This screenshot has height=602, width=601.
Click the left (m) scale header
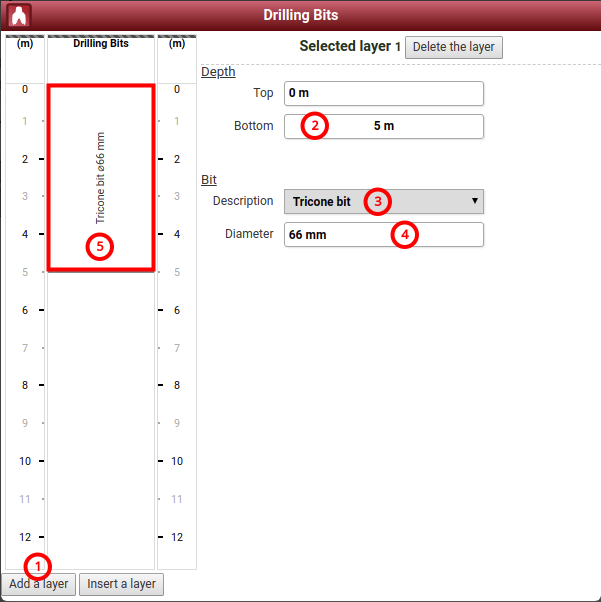25,44
